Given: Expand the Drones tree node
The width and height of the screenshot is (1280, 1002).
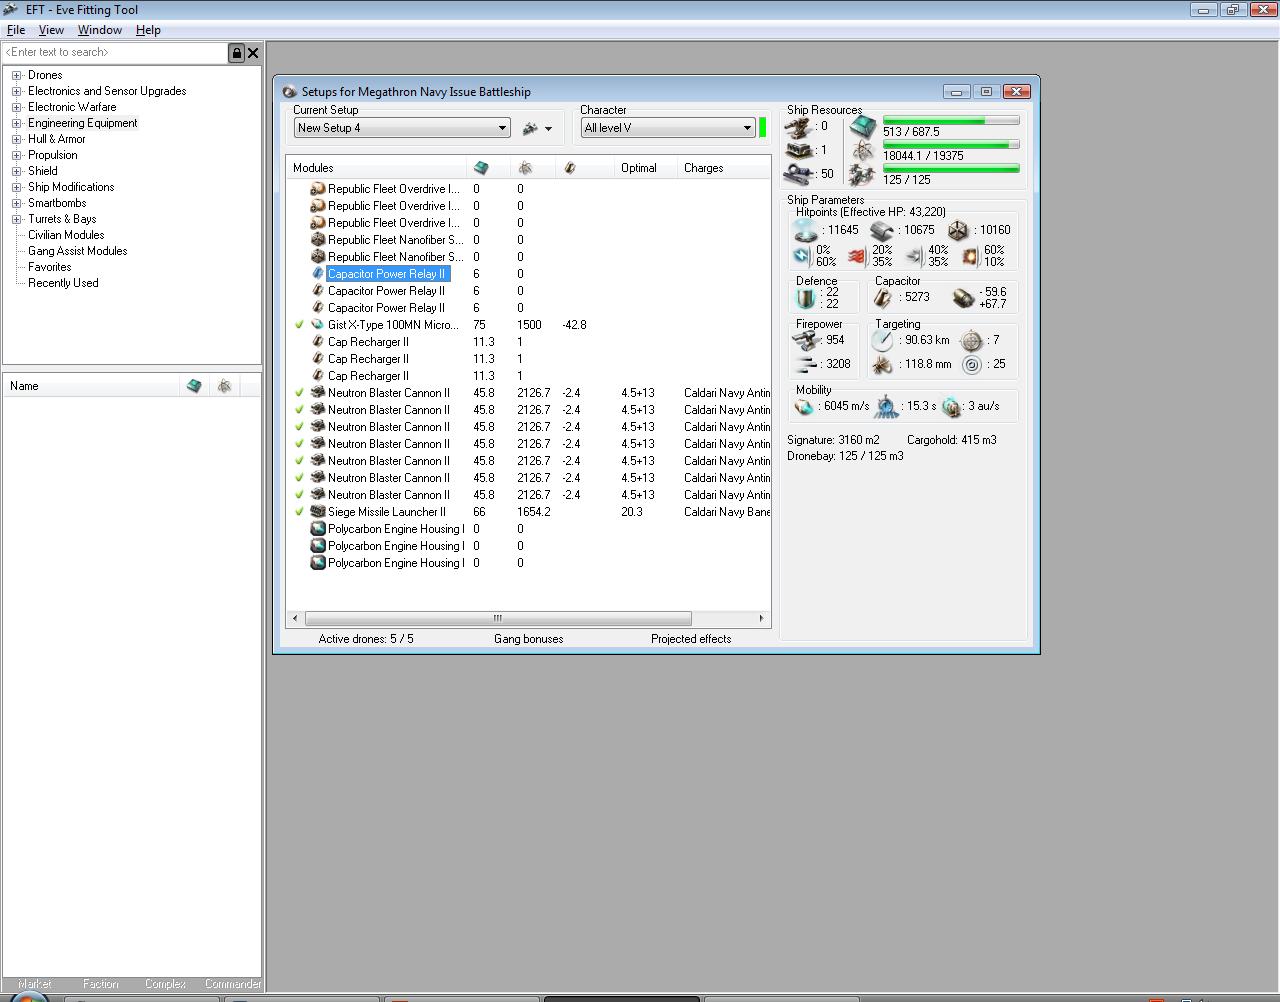Looking at the screenshot, I should [16, 75].
